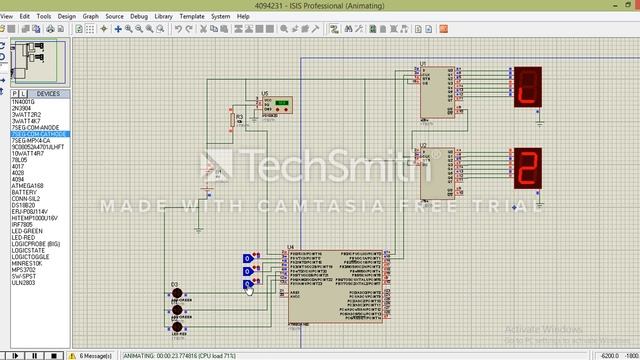Click the Bill of Materials report icon
The image size is (640, 360).
pyautogui.click(x=418, y=29)
